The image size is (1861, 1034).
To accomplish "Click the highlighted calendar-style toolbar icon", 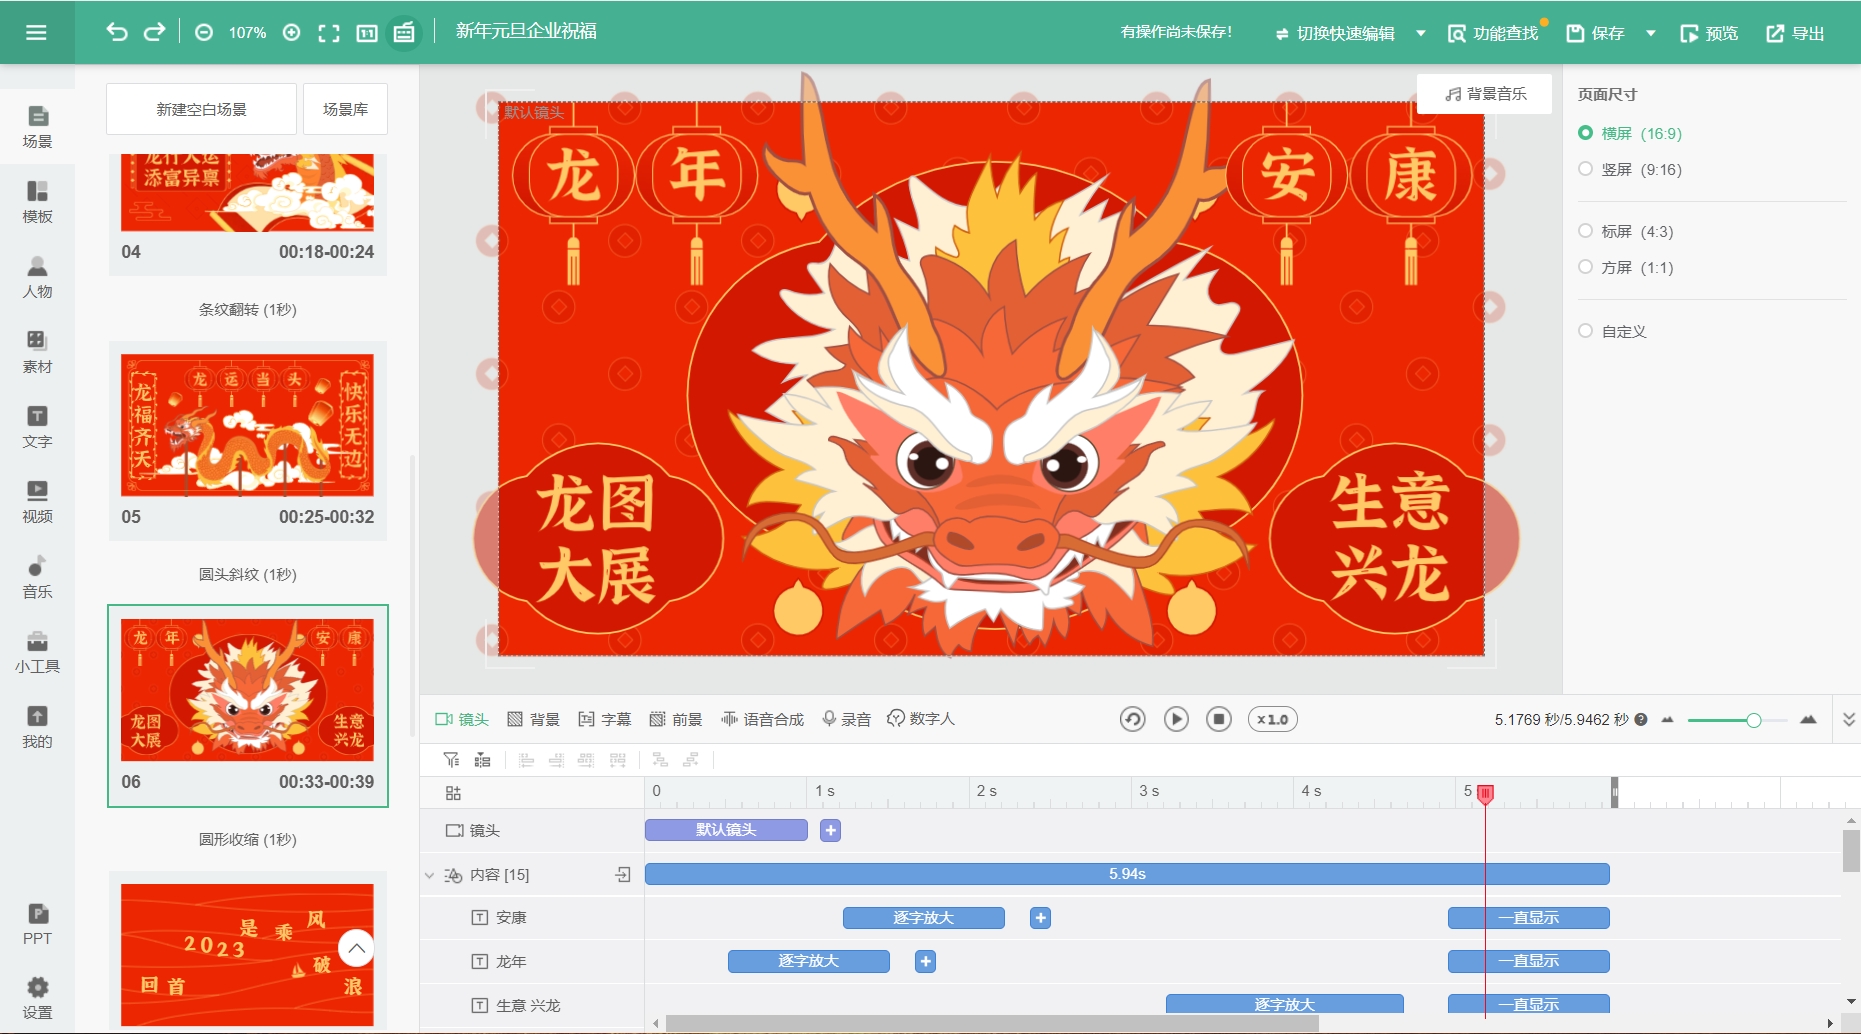I will point(404,33).
